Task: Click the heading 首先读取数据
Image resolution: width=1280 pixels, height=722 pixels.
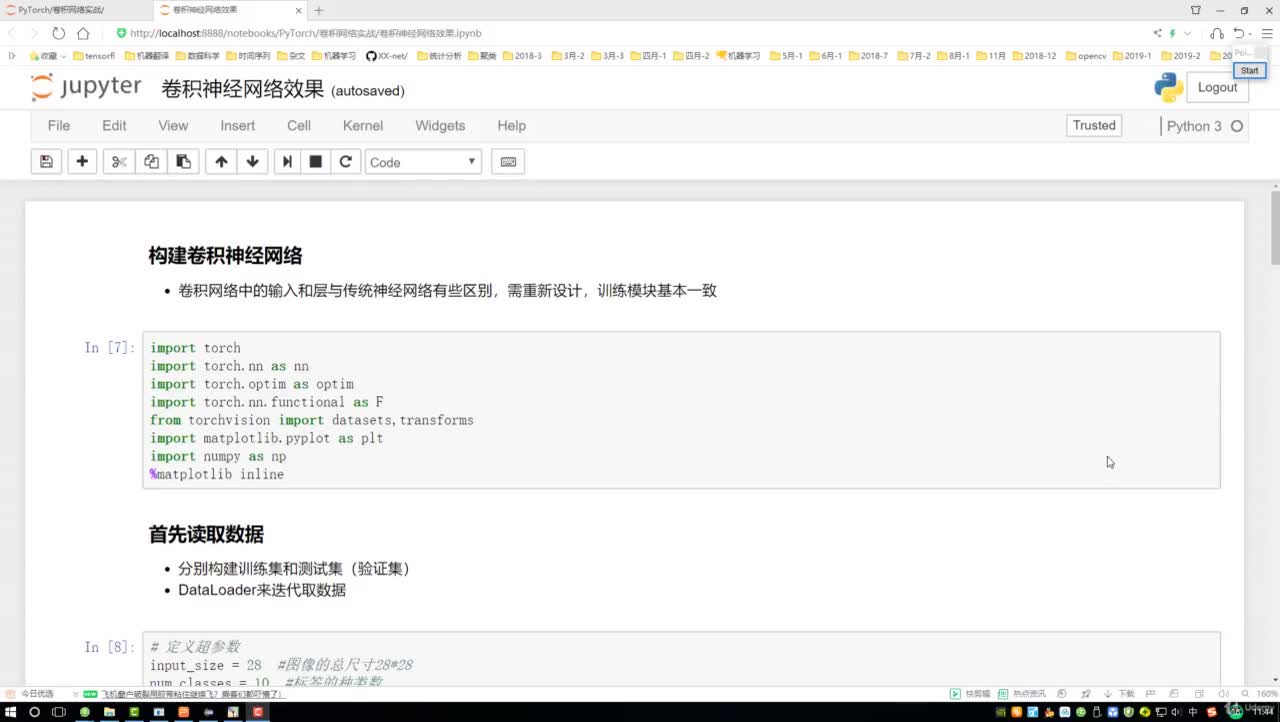Action: point(206,534)
